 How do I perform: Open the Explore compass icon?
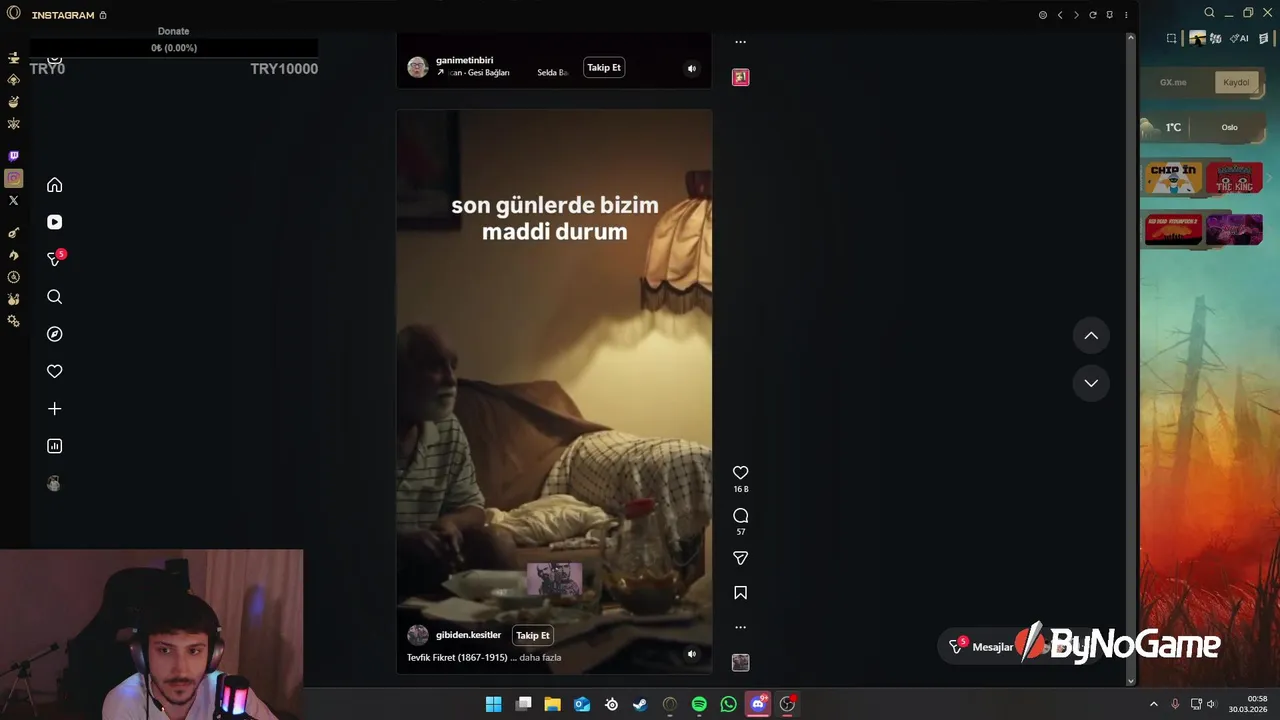55,334
